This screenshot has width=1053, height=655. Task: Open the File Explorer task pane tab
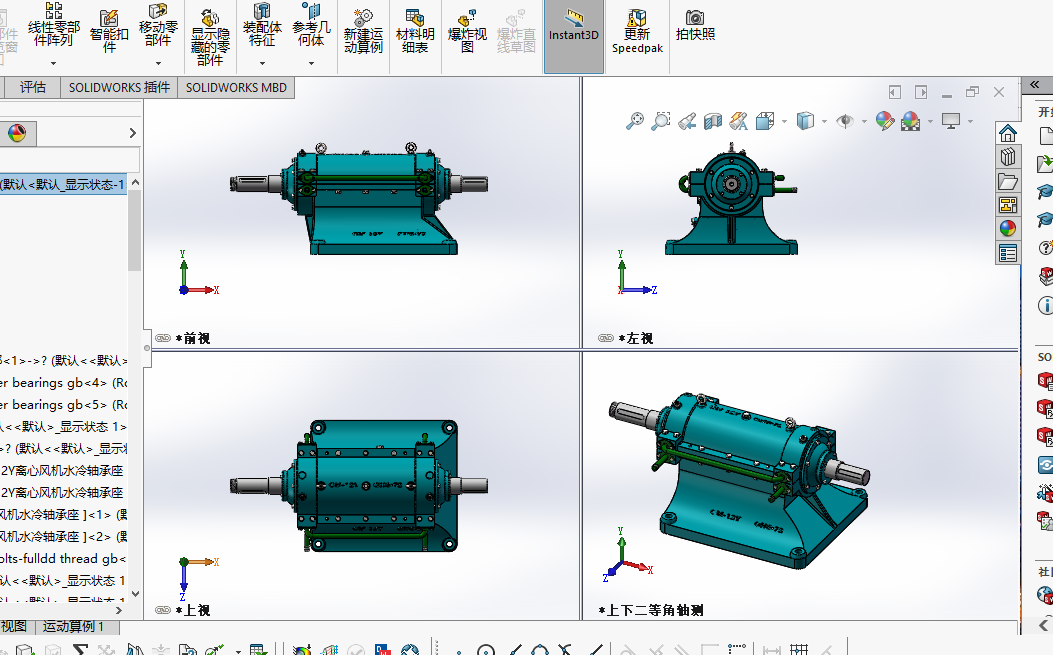(x=1007, y=181)
